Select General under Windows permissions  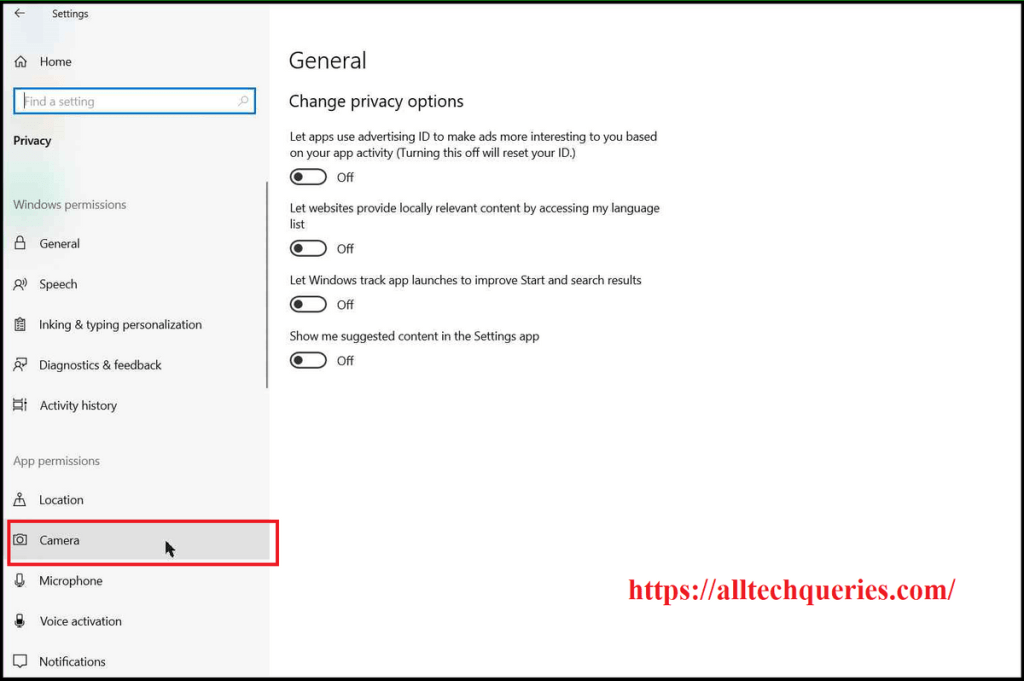click(60, 243)
